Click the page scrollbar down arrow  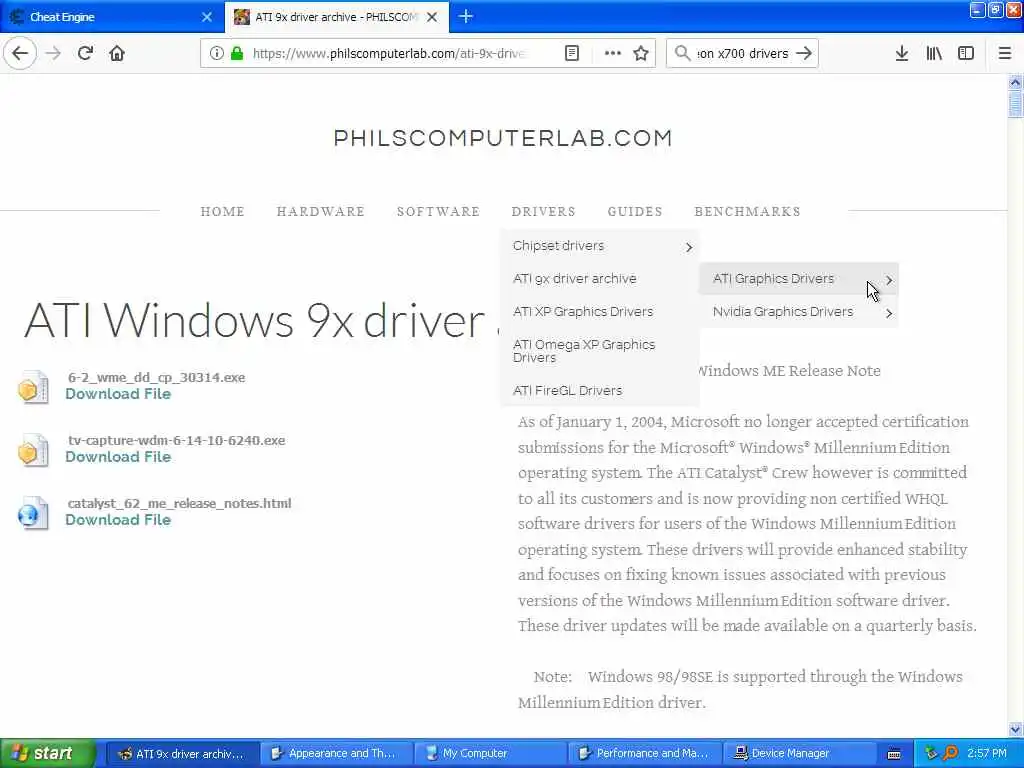(1015, 729)
